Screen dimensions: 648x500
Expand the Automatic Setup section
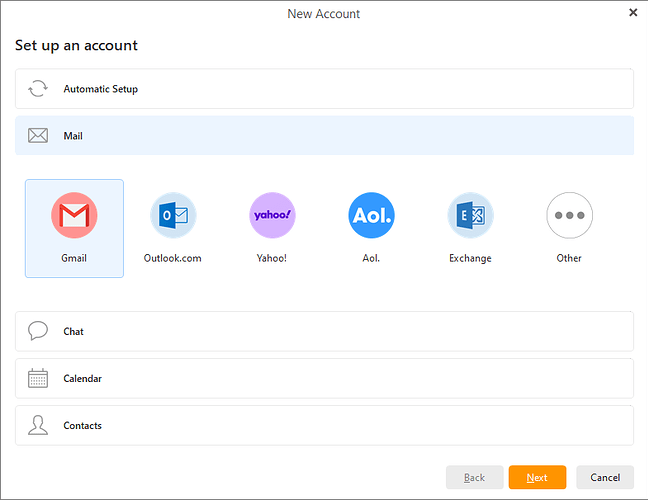pos(324,89)
